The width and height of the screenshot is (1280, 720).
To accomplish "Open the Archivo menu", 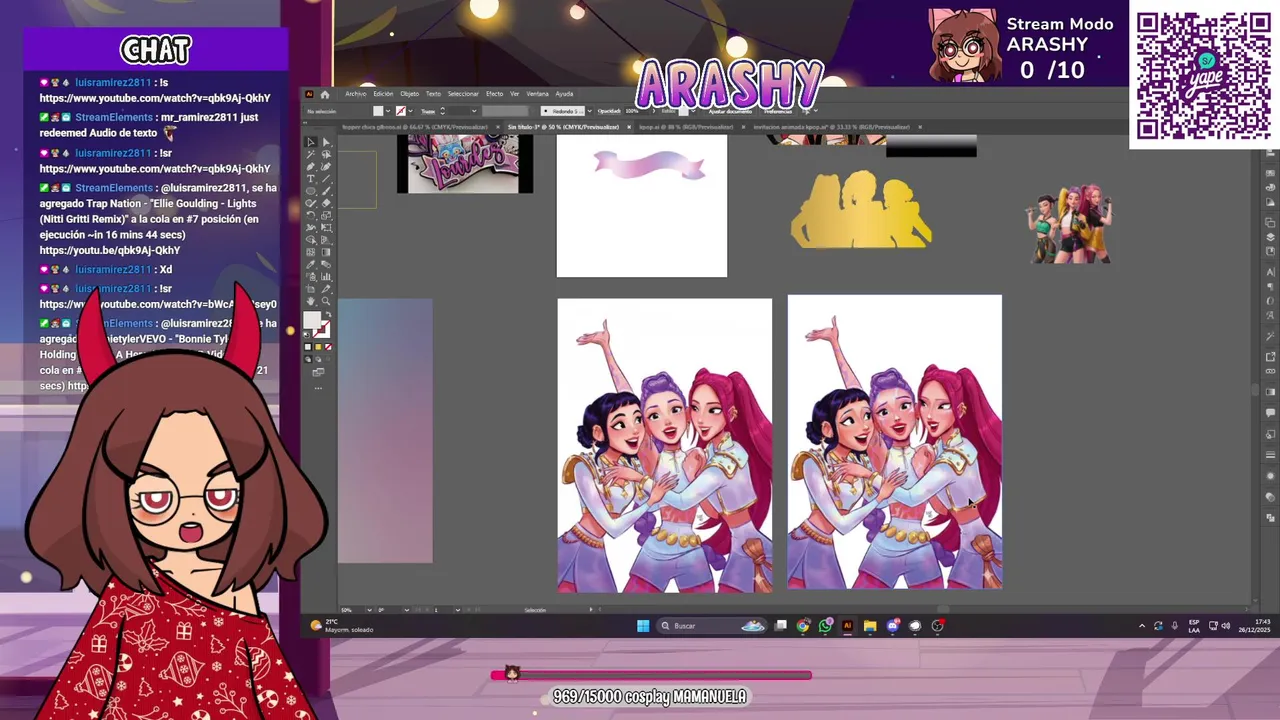I will coord(356,94).
